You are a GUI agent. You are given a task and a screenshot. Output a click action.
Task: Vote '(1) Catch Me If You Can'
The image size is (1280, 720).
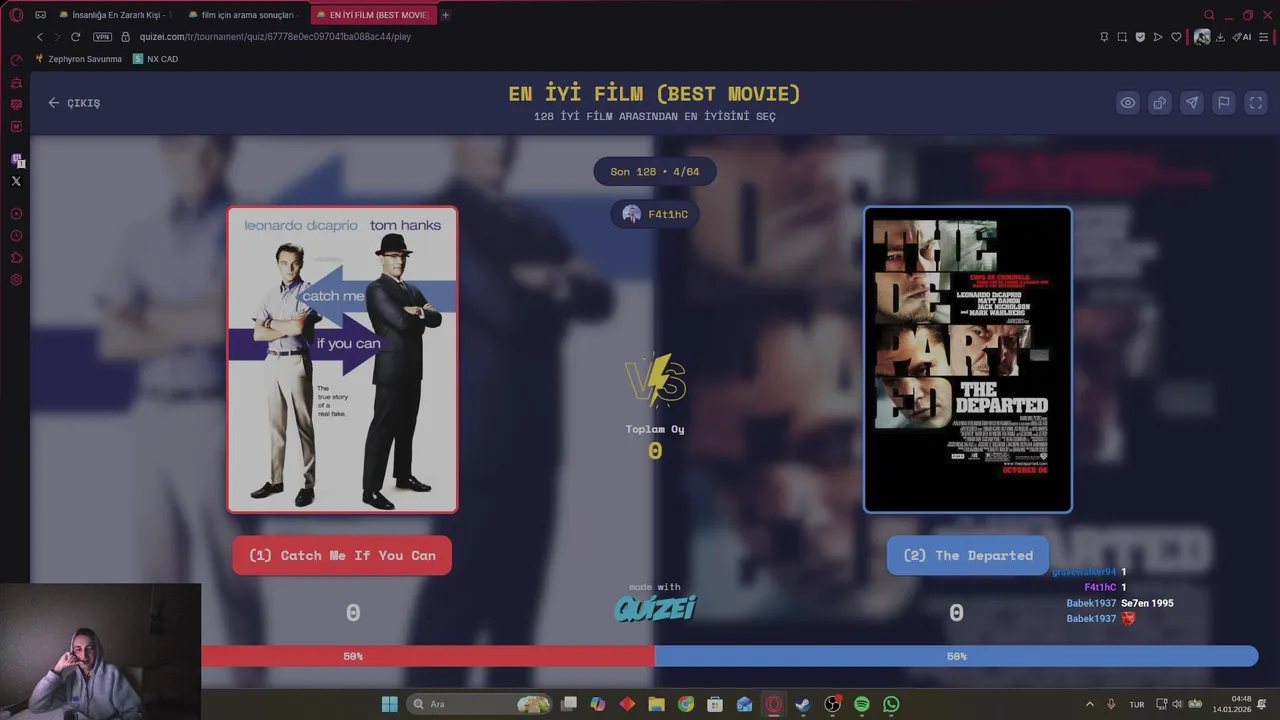tap(342, 555)
